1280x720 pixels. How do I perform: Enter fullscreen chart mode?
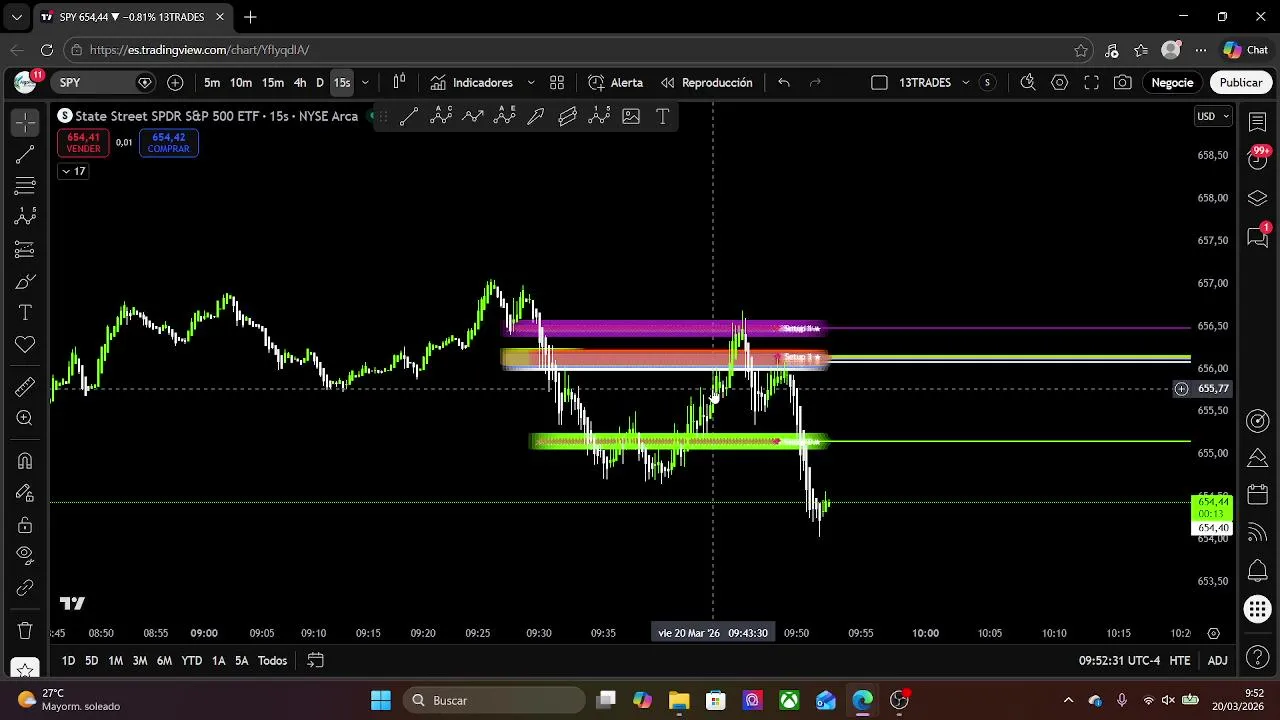click(1091, 83)
